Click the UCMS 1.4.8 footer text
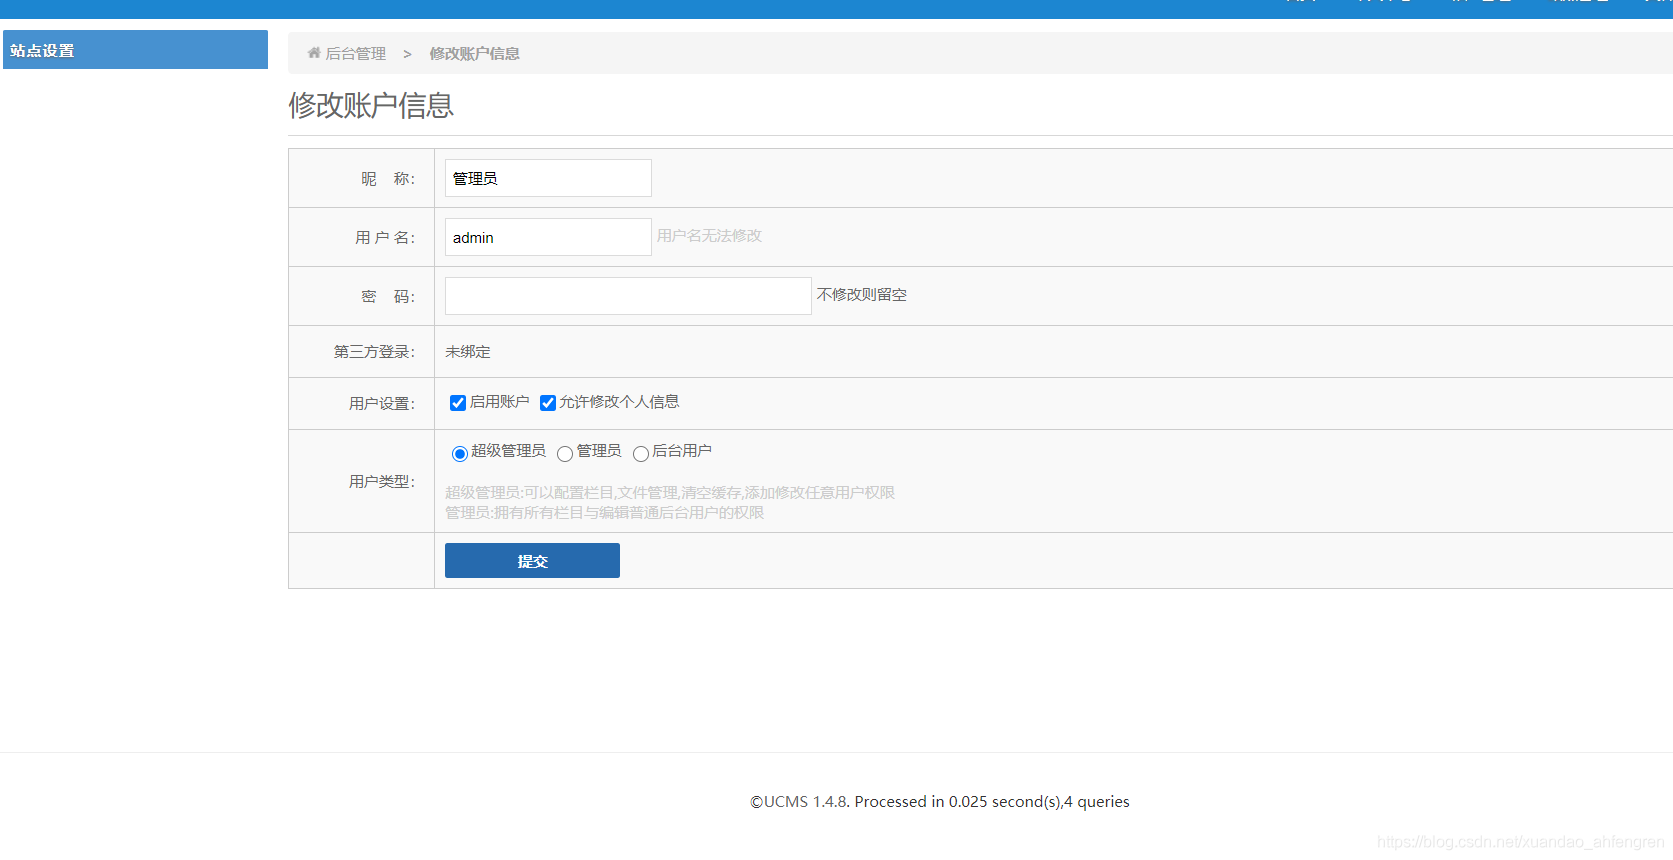Screen dimensions: 1673x860 (939, 802)
